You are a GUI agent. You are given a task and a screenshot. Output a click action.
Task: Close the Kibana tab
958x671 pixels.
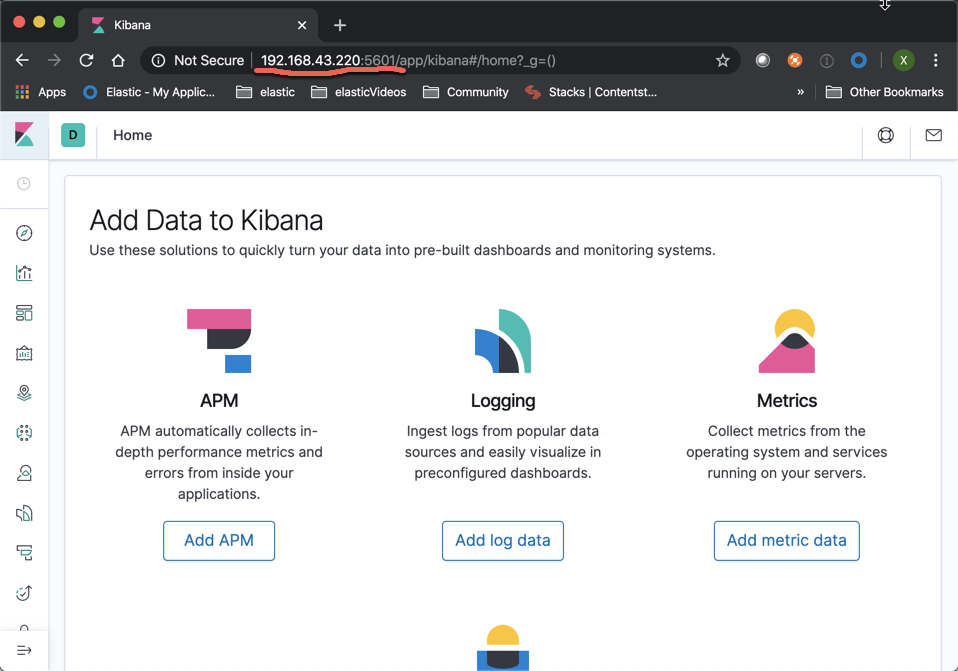(302, 25)
